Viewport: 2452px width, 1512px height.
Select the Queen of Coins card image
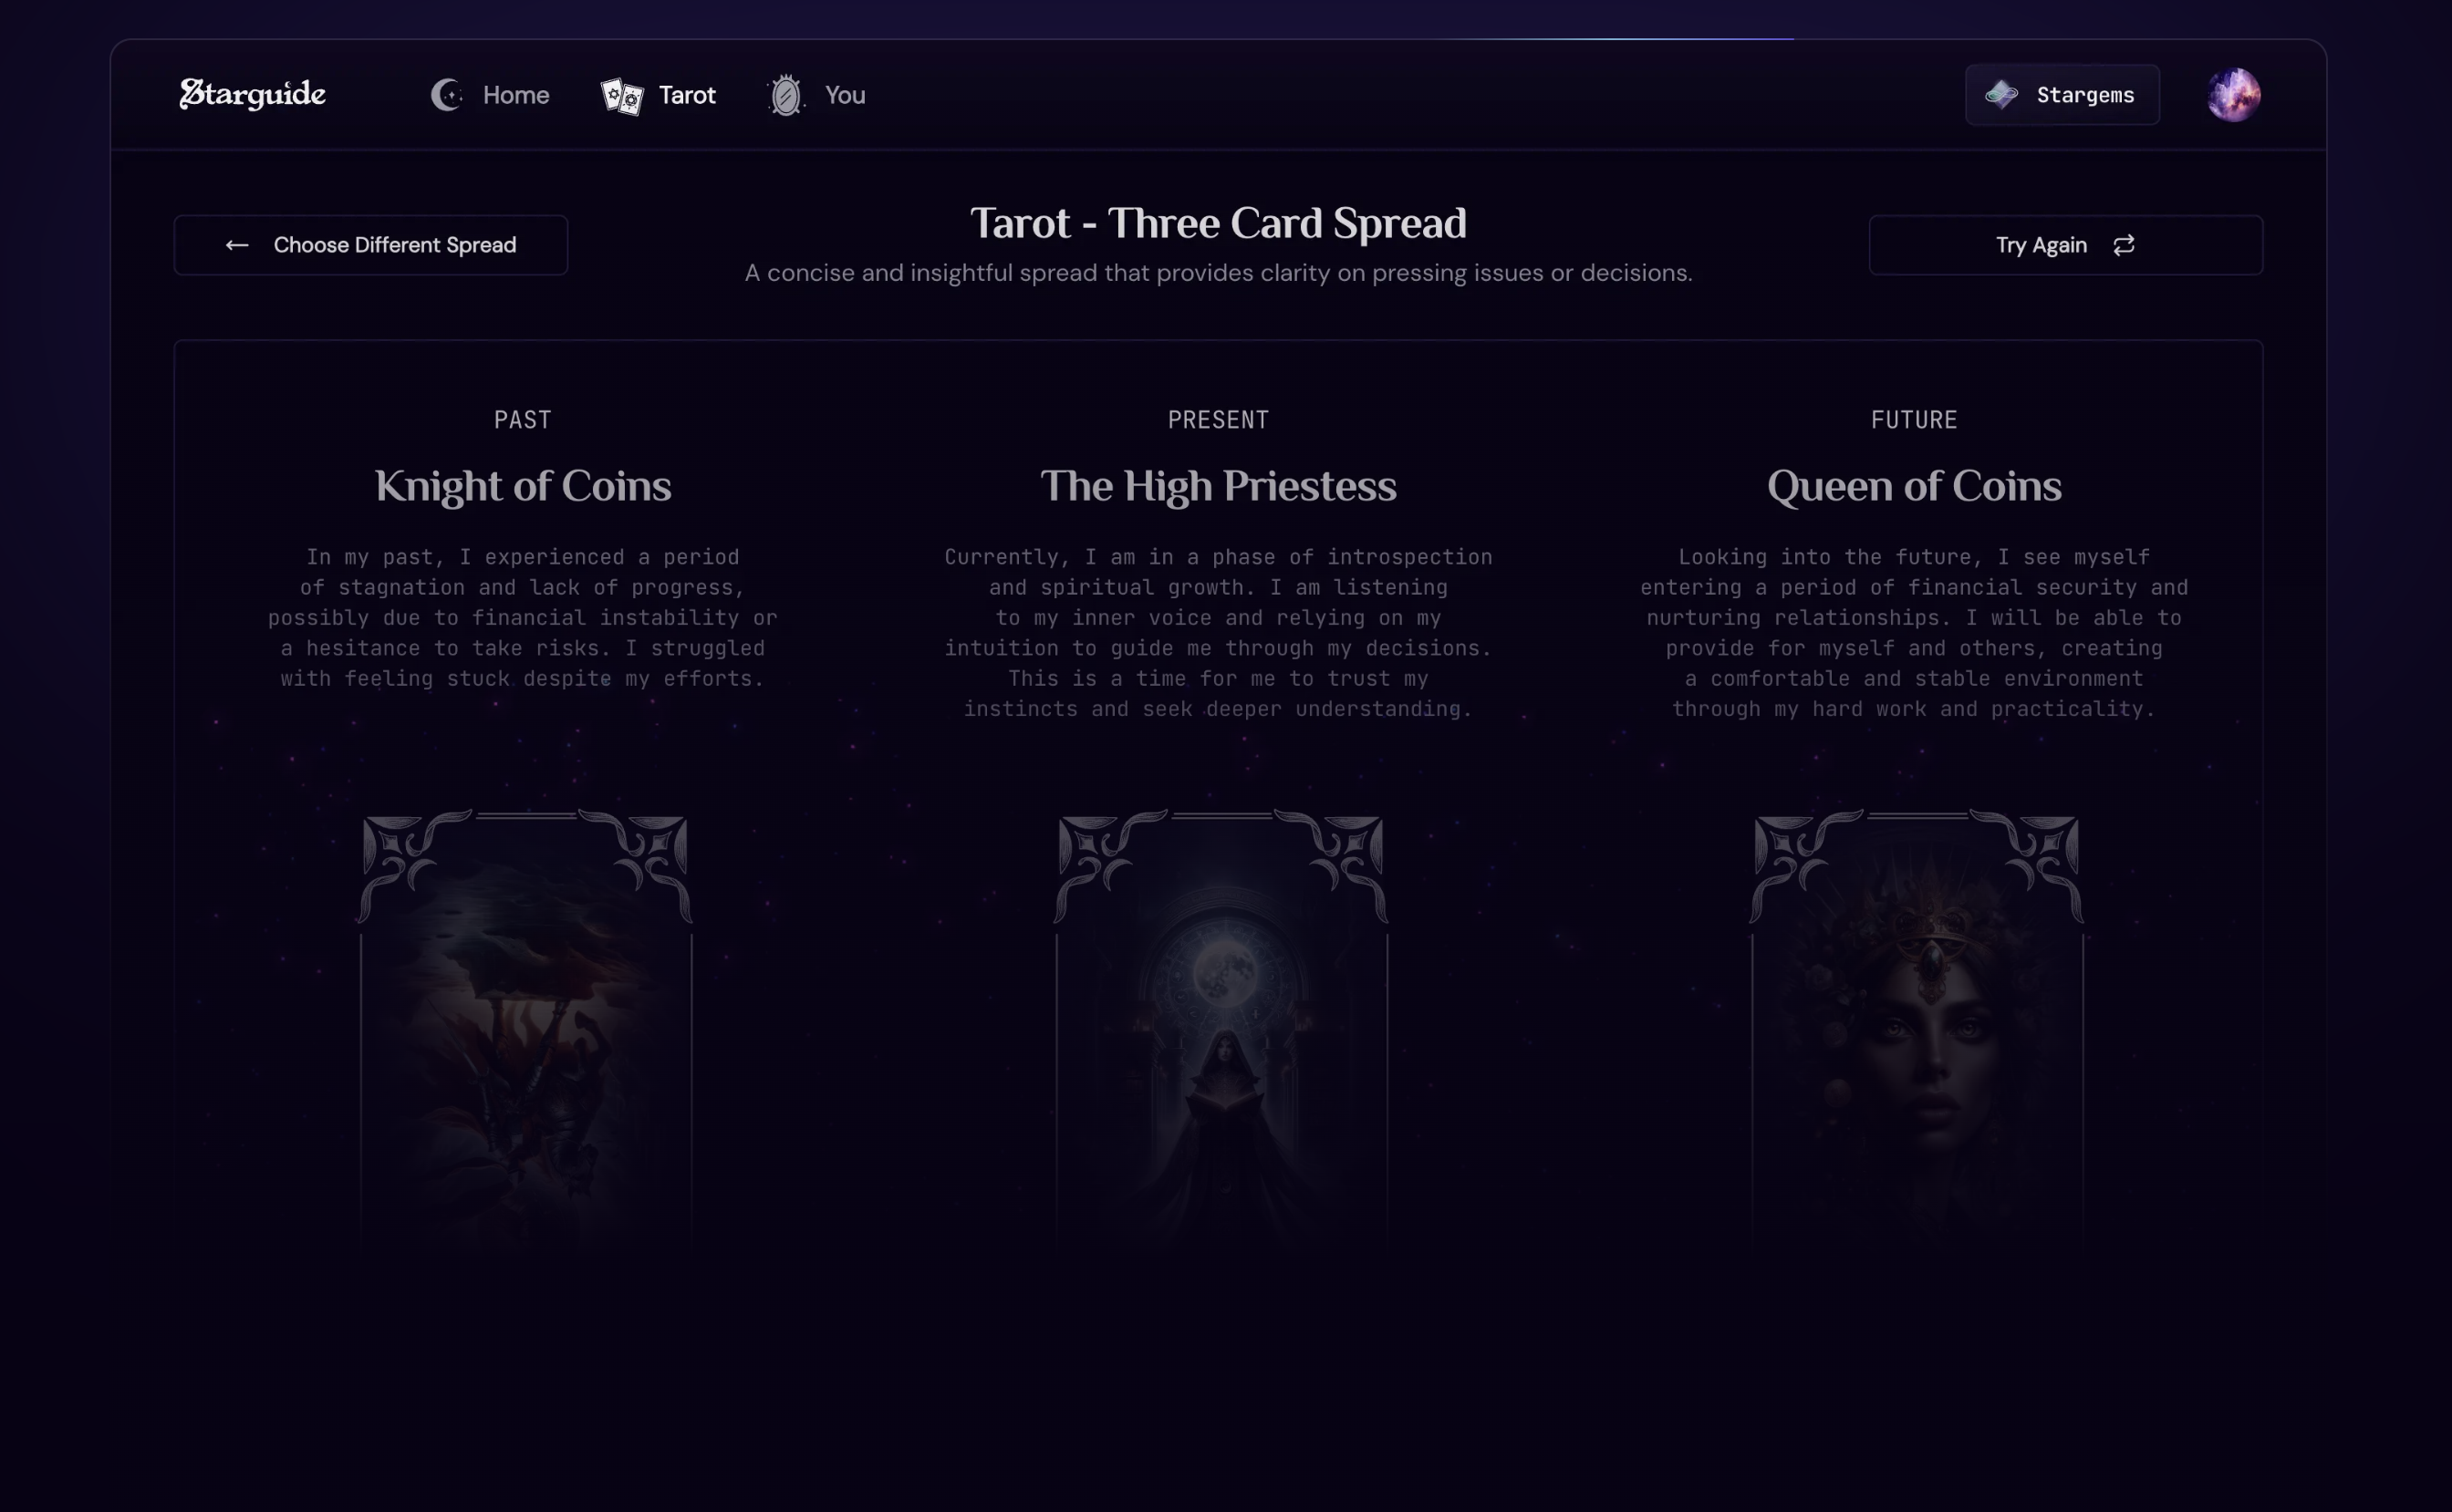click(1916, 1030)
